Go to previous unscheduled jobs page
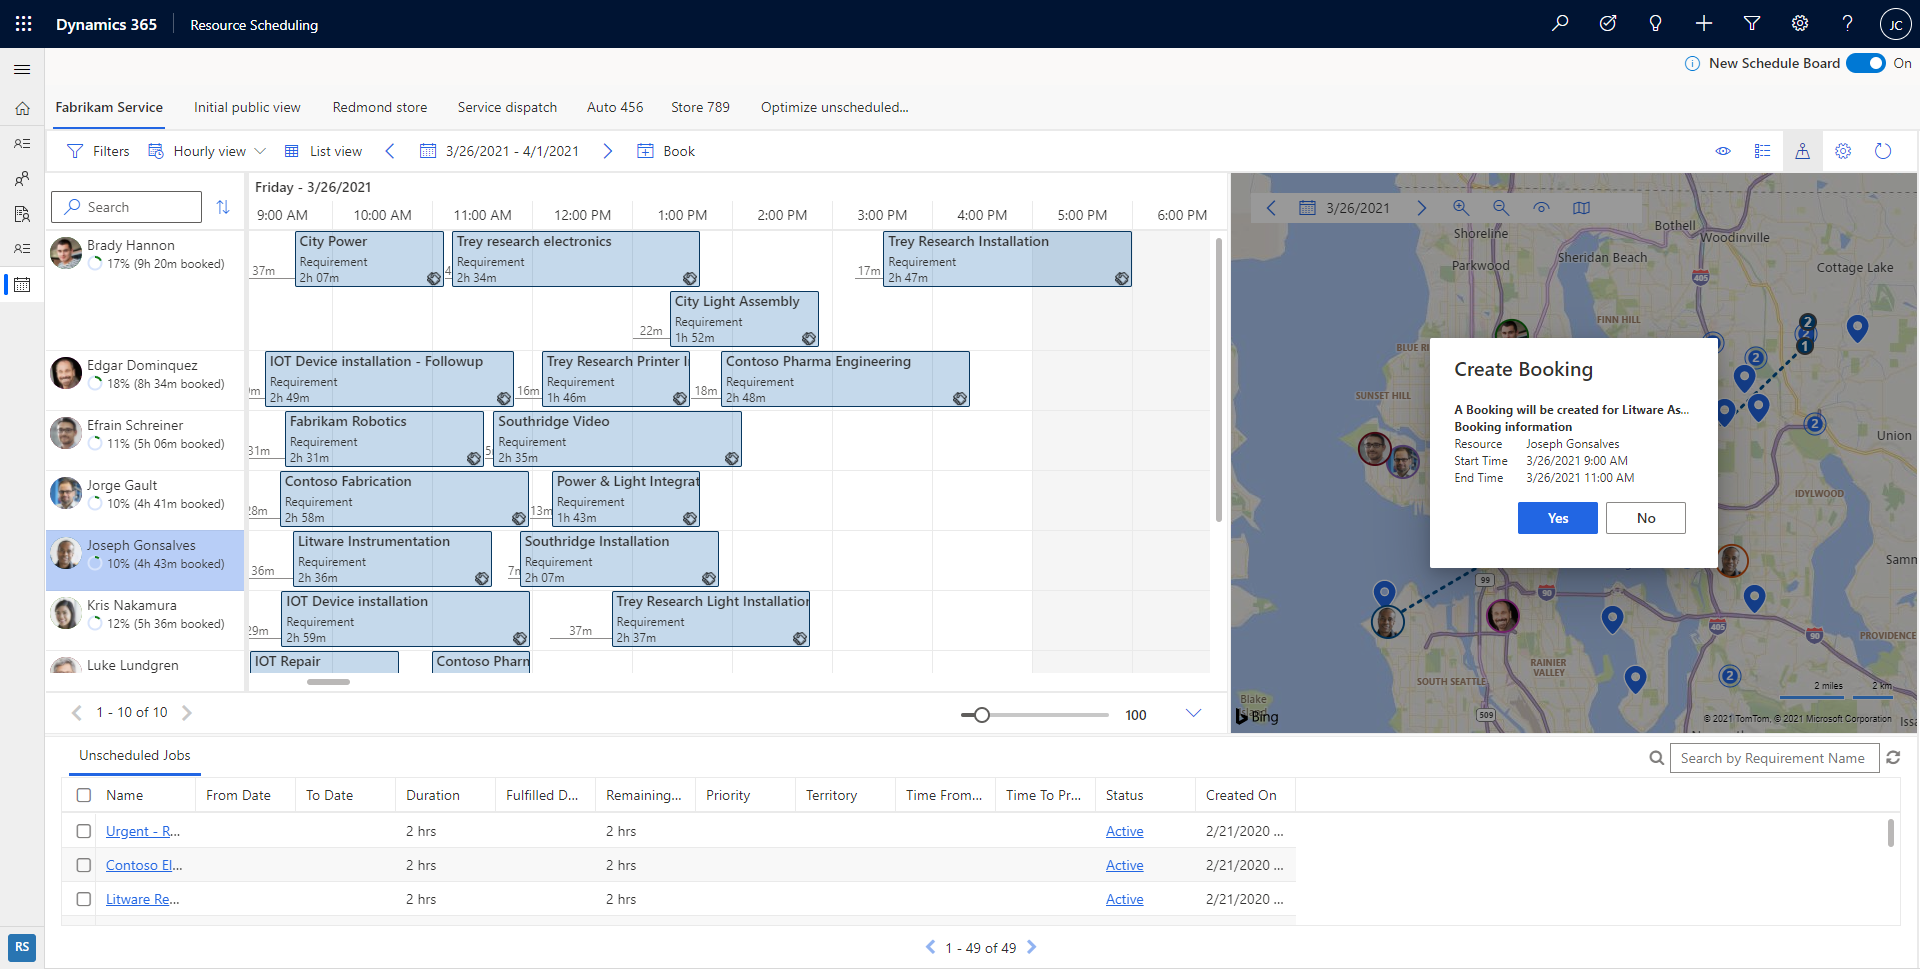Image resolution: width=1920 pixels, height=969 pixels. 930,947
